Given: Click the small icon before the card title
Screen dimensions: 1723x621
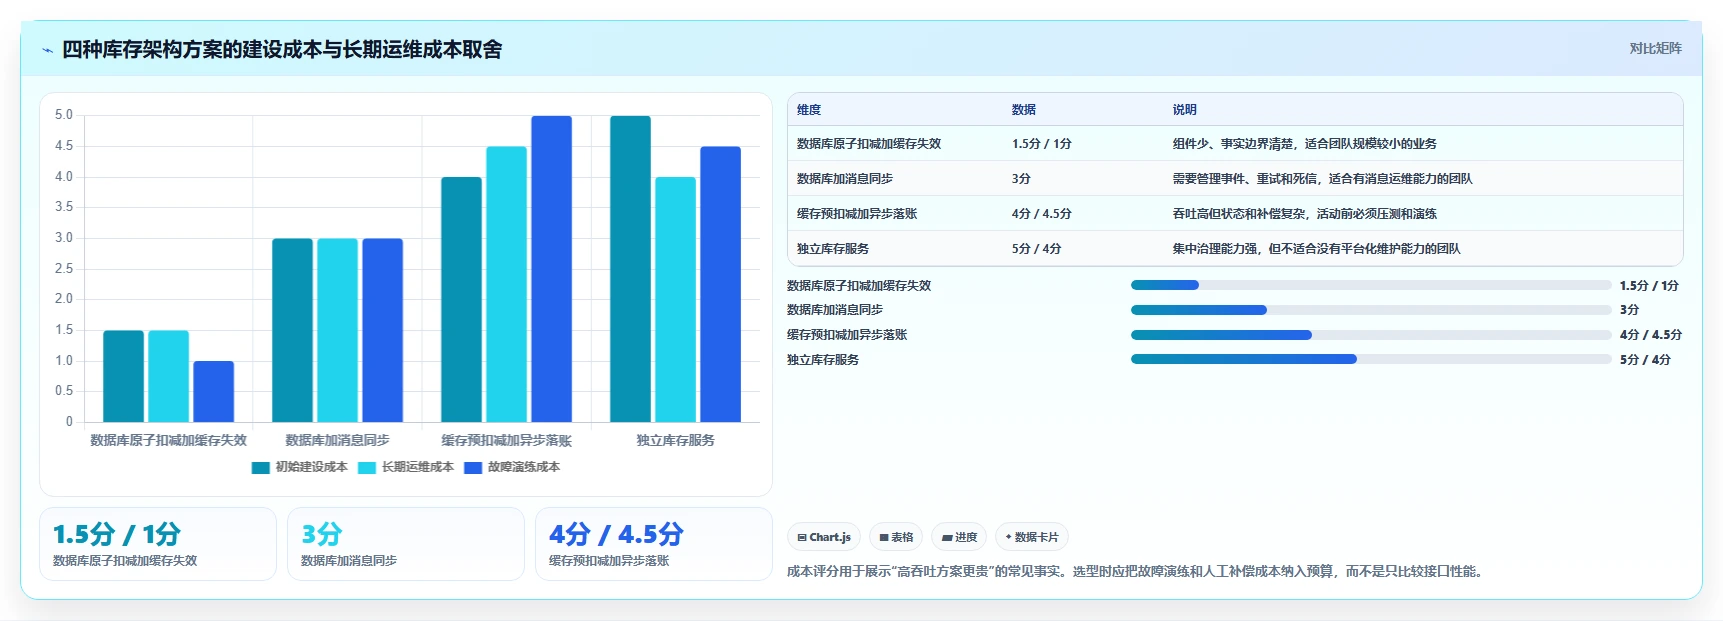Looking at the screenshot, I should pos(47,50).
